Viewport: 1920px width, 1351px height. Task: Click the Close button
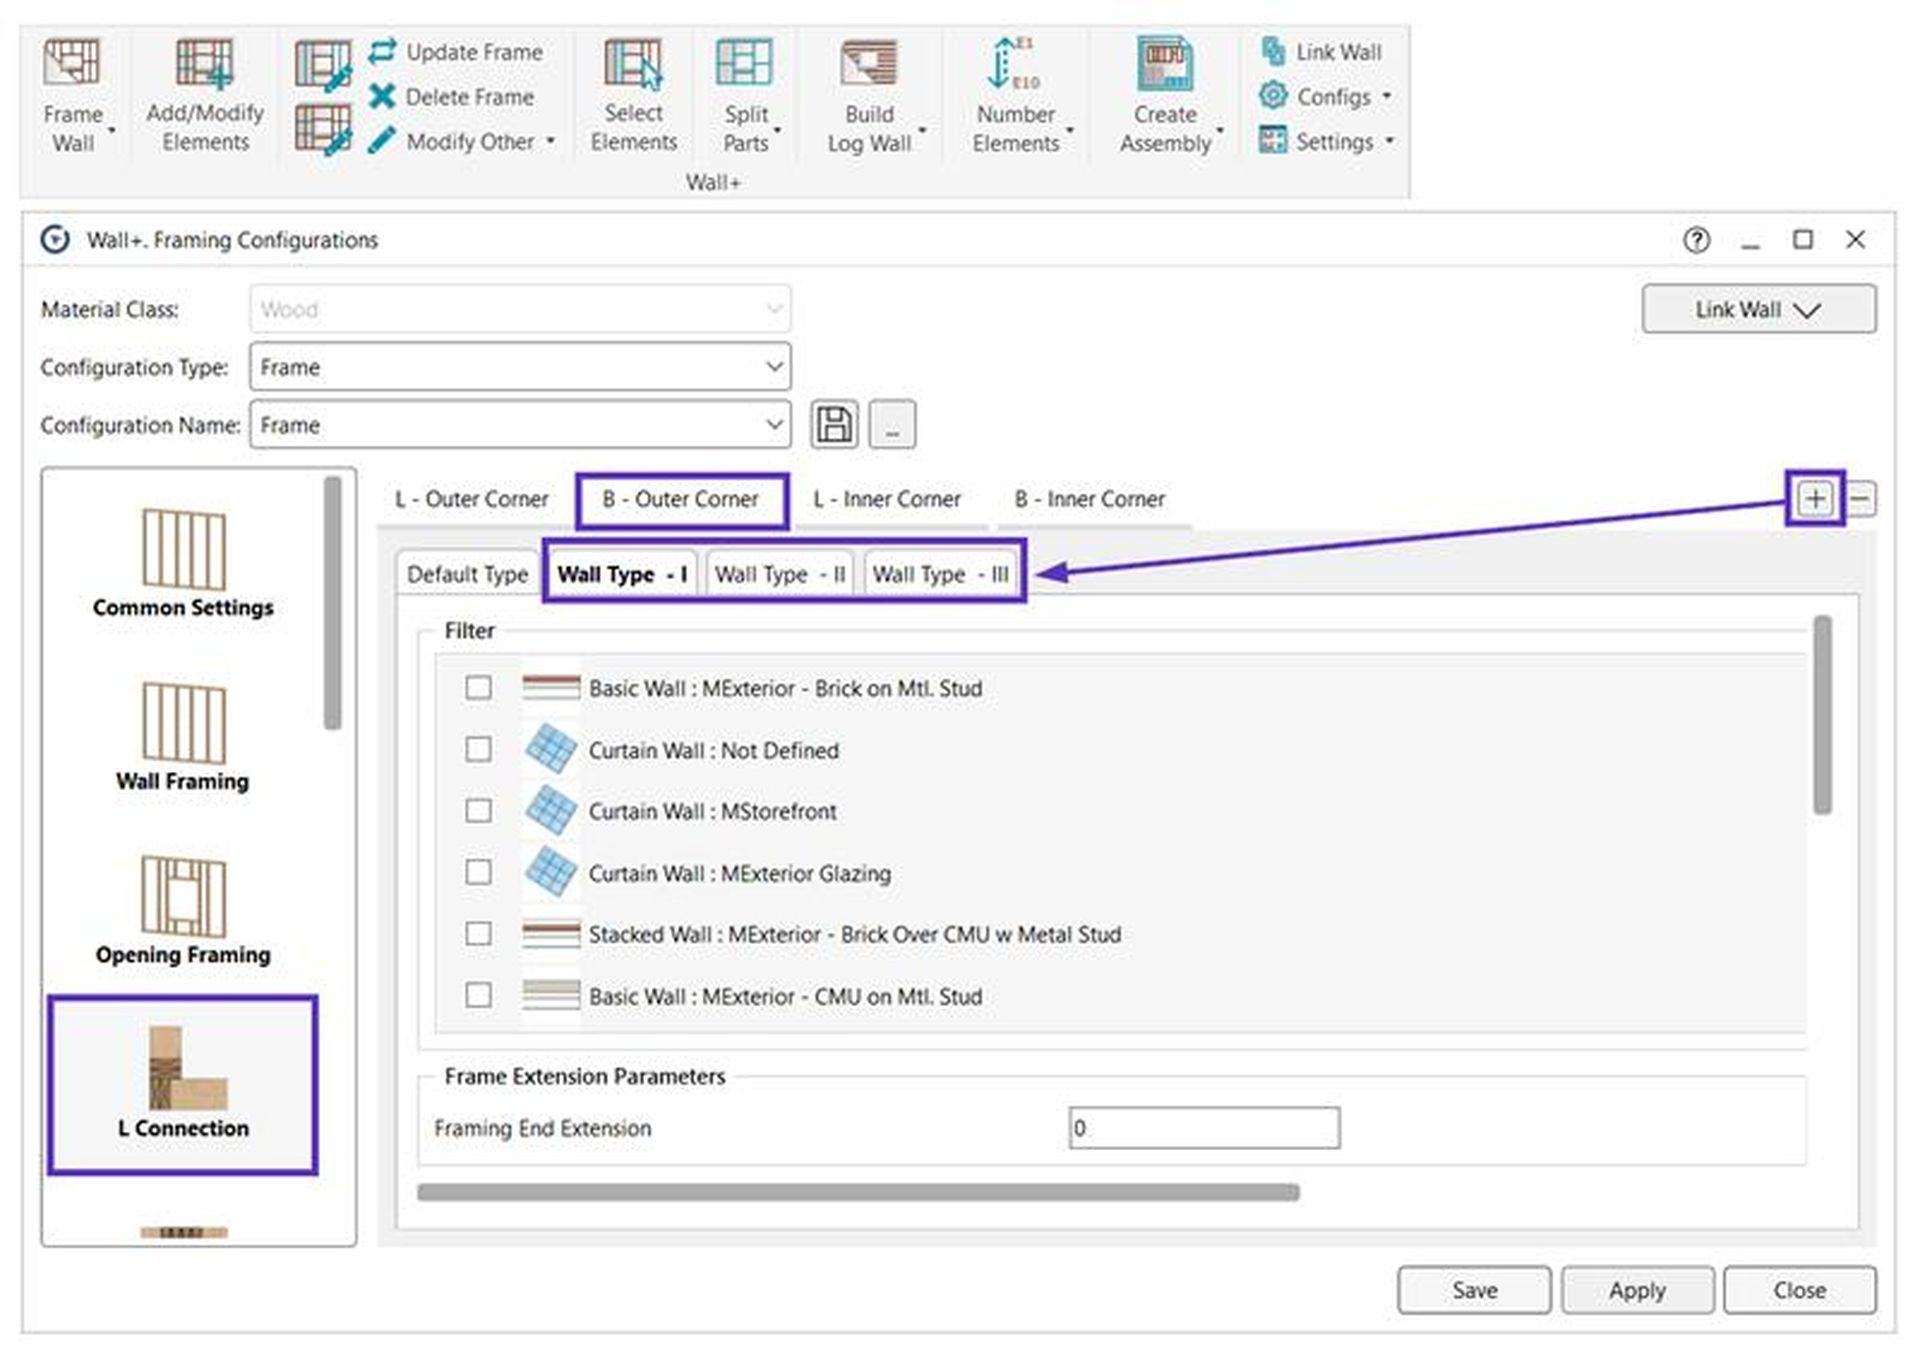coord(1799,1290)
